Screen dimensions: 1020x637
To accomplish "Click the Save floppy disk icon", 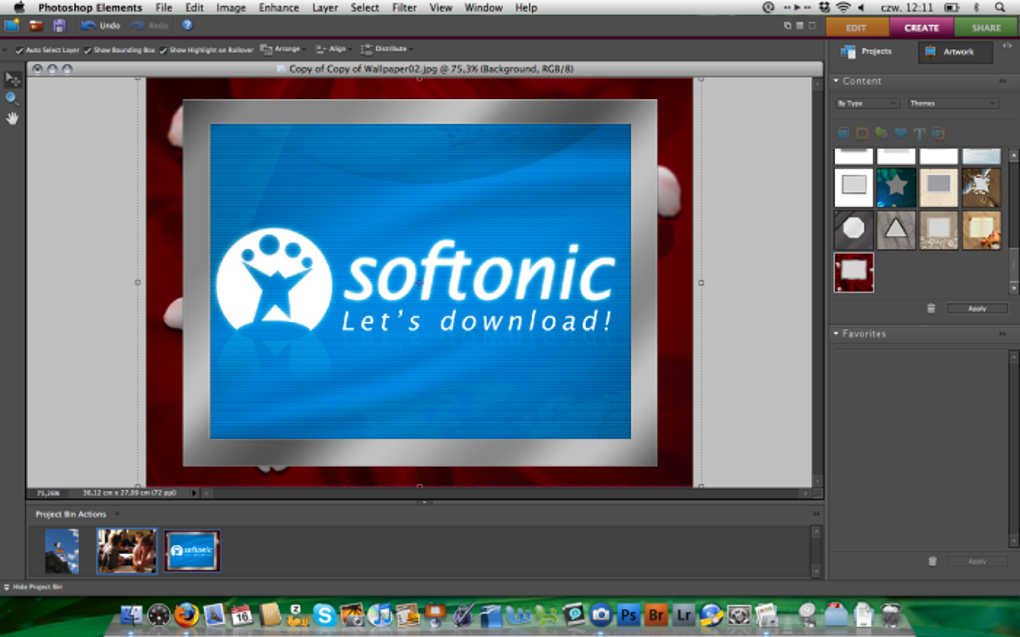I will click(x=59, y=25).
